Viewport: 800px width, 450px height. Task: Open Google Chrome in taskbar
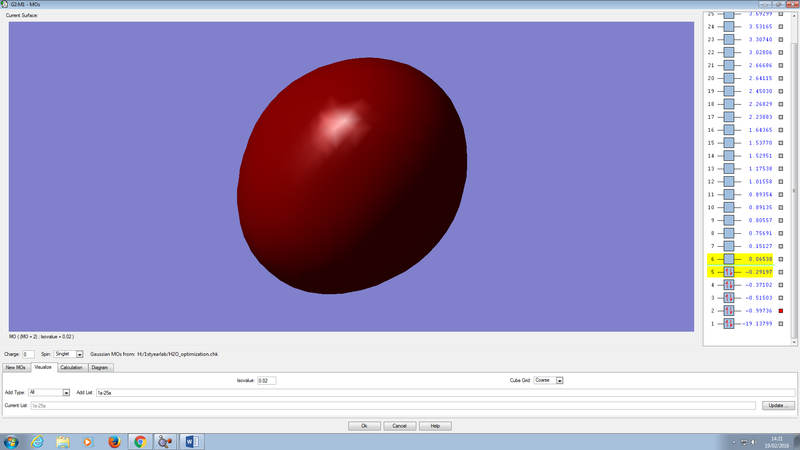point(140,441)
